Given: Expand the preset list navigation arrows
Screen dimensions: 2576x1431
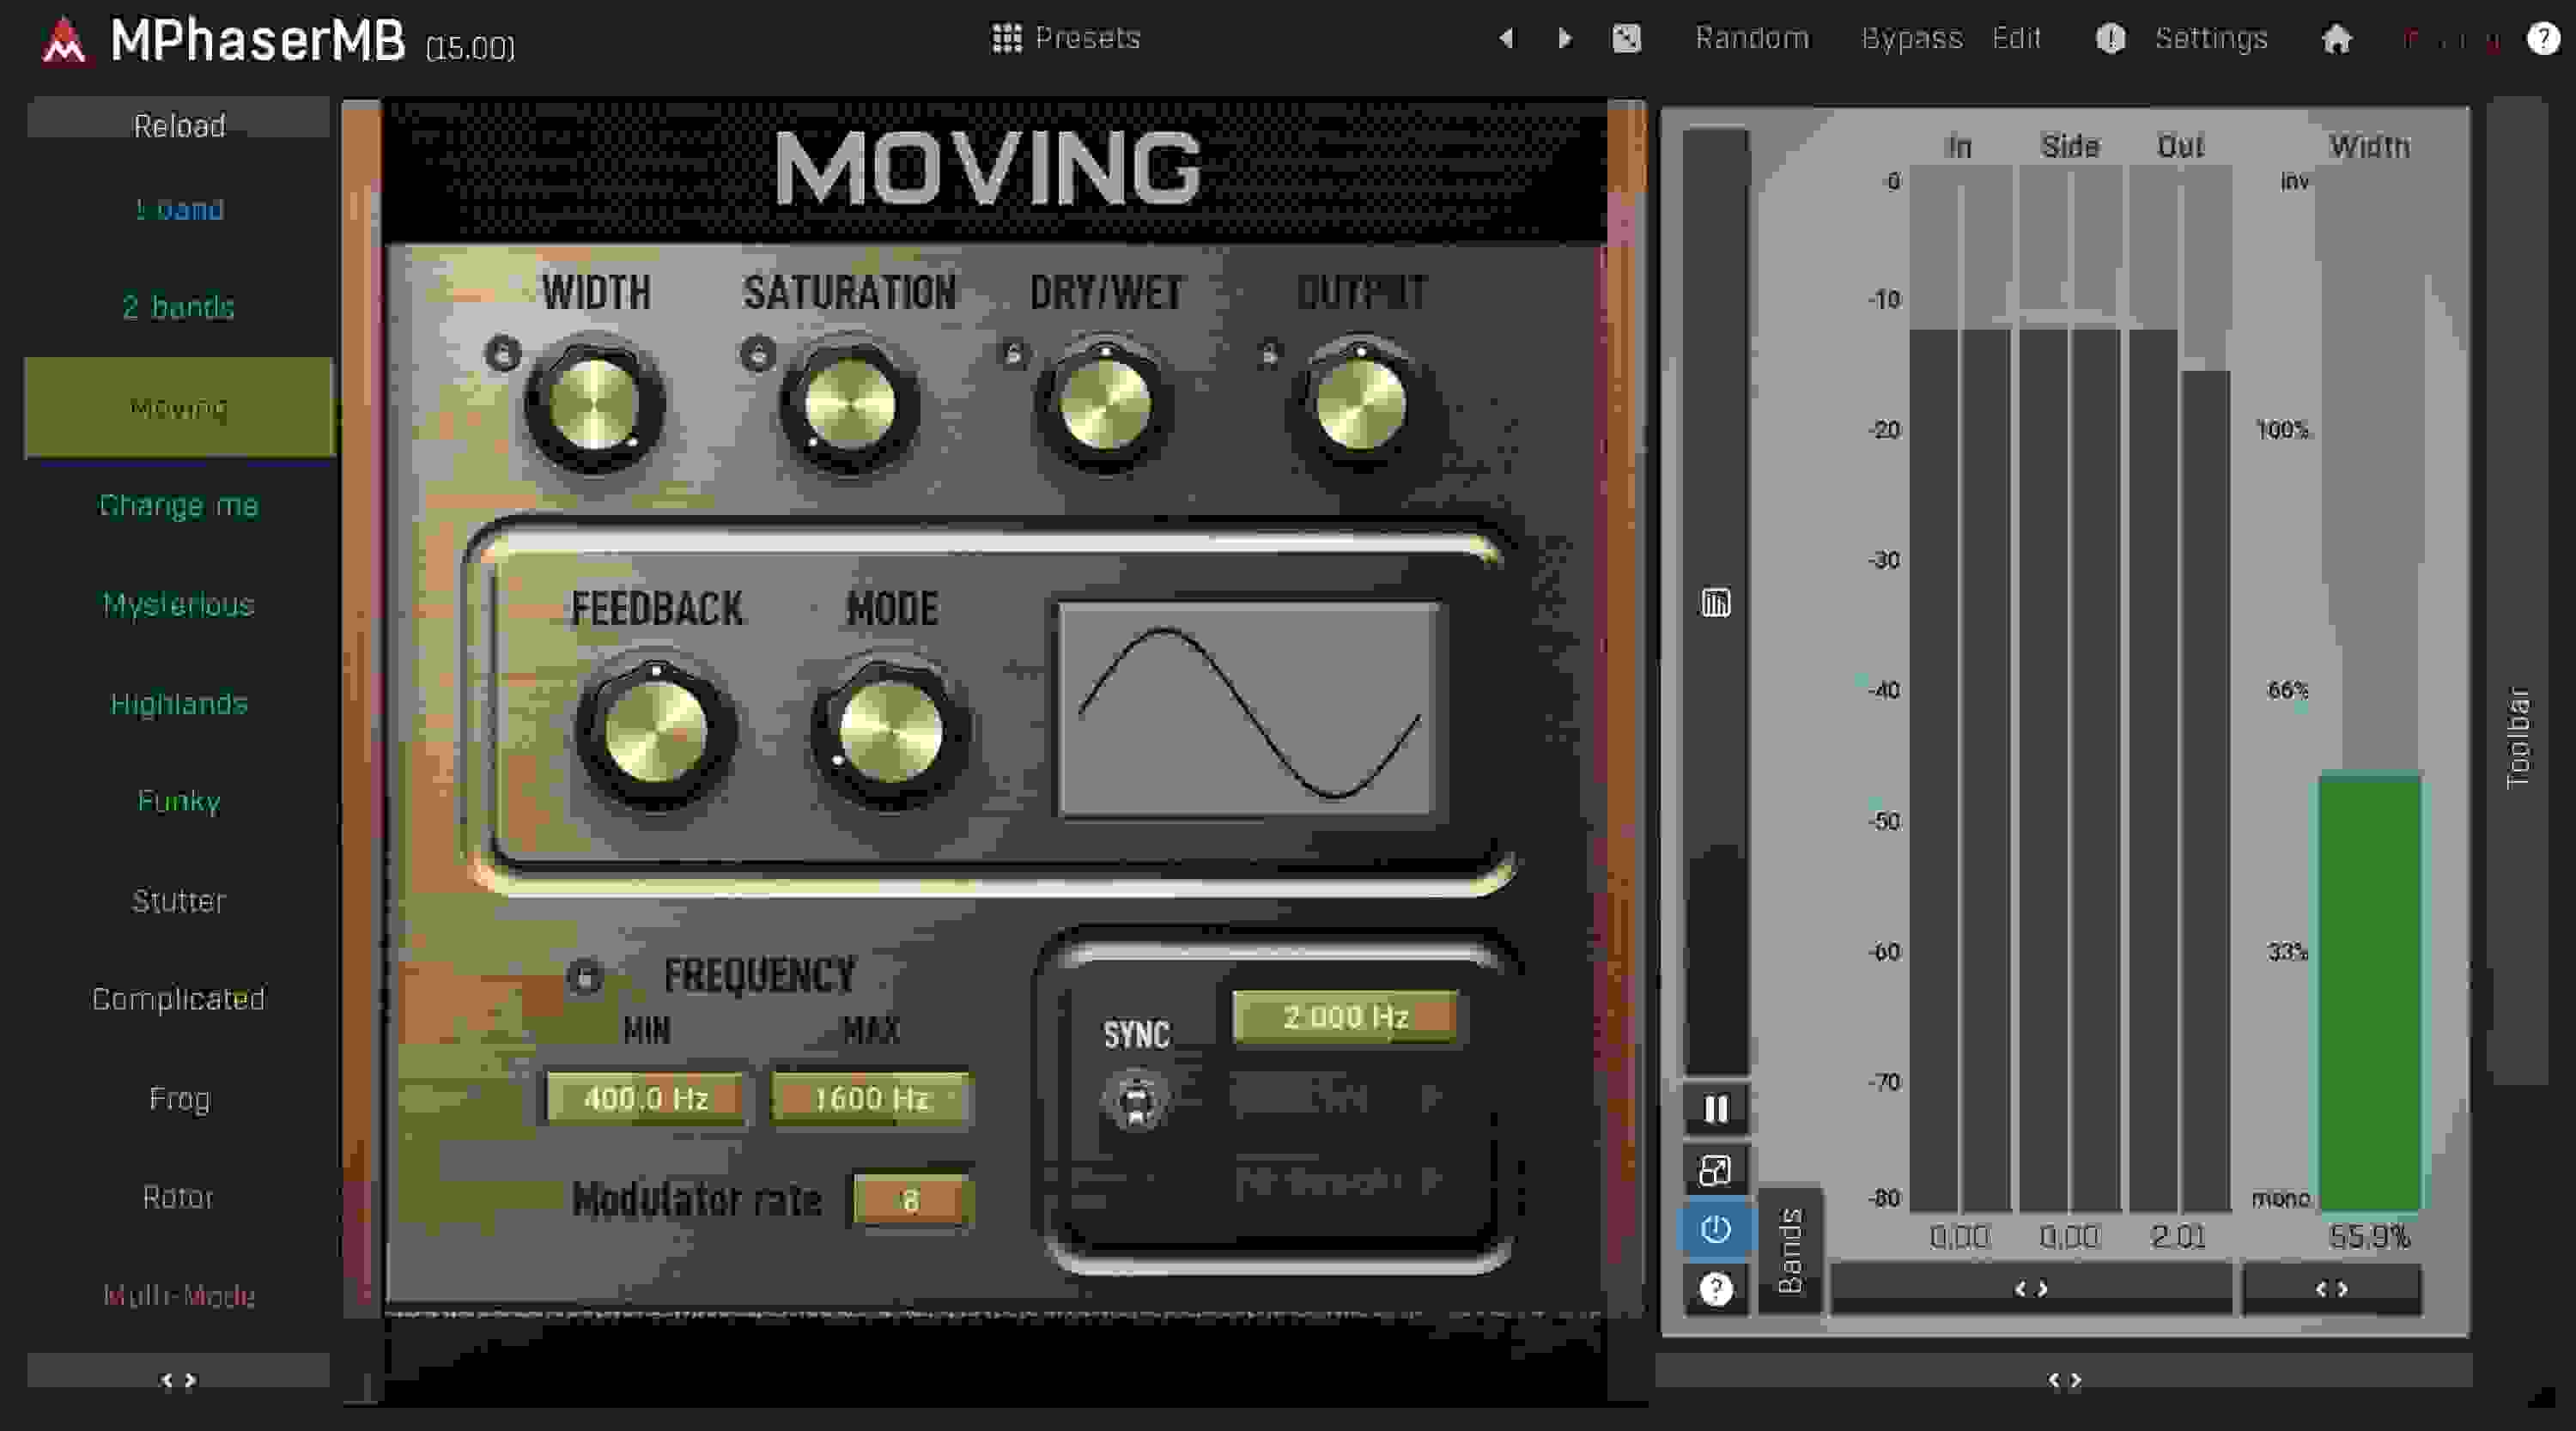Looking at the screenshot, I should [x=180, y=1380].
